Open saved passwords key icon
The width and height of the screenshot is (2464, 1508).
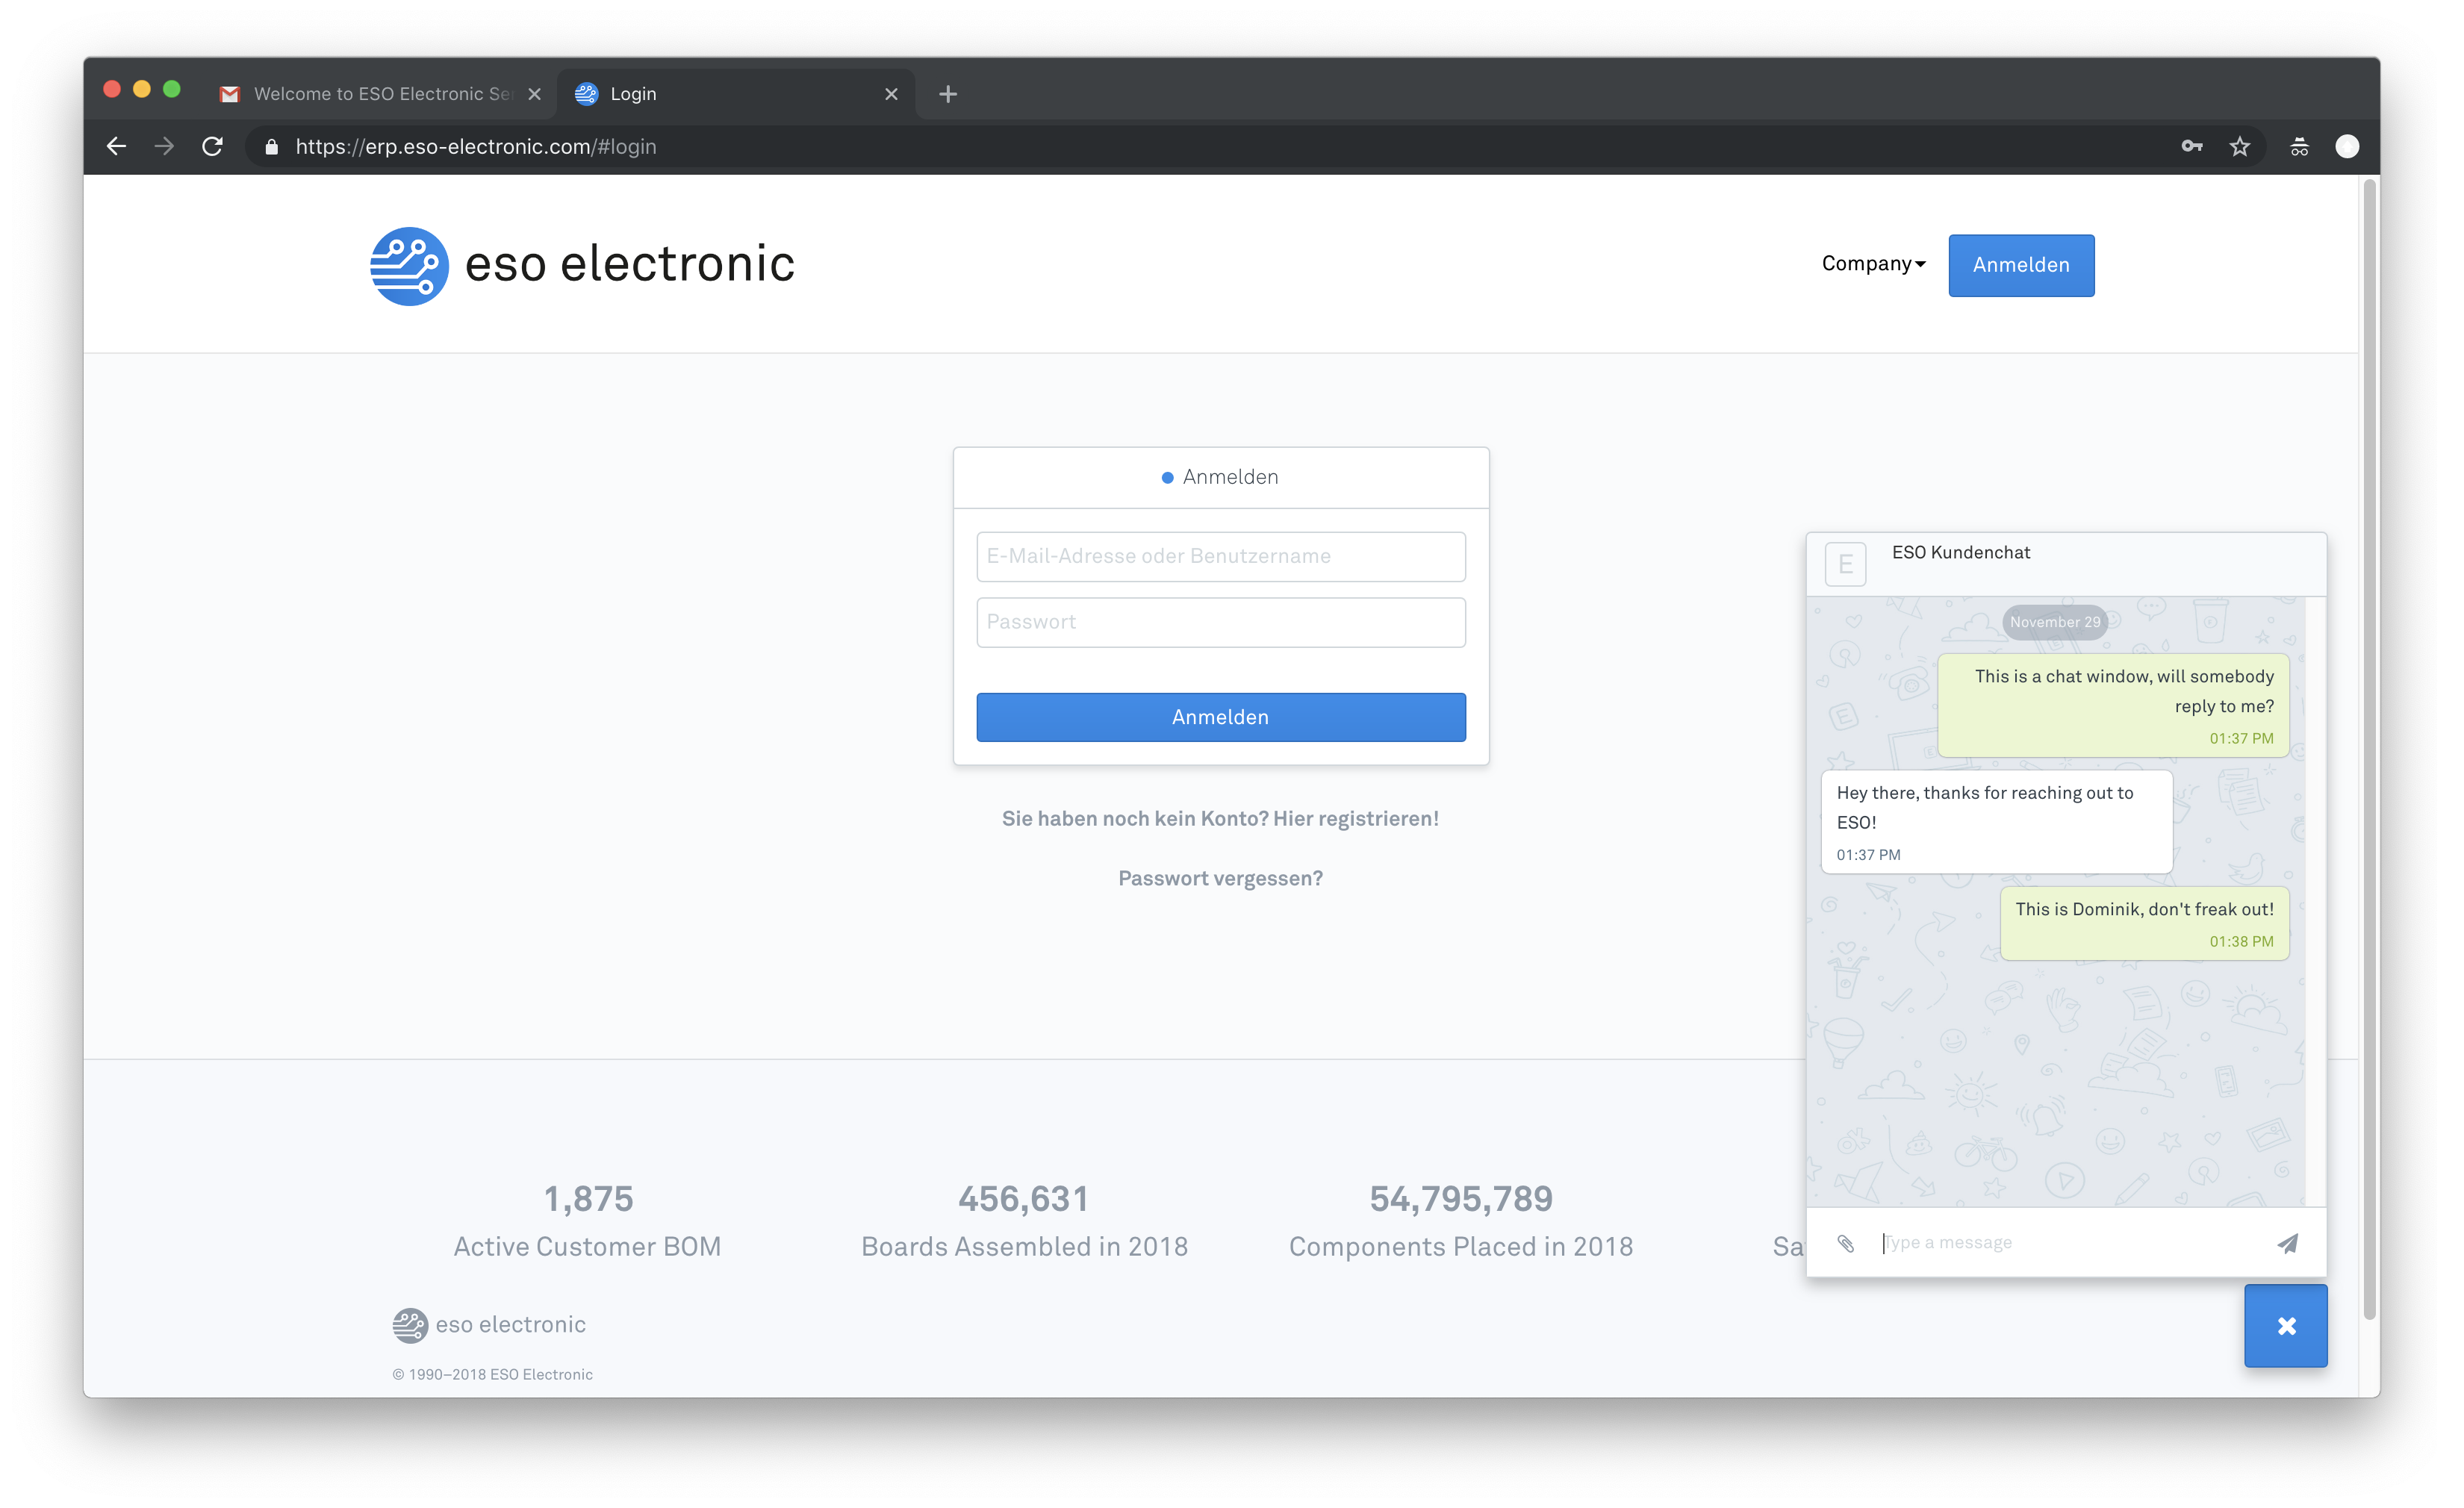point(2191,147)
